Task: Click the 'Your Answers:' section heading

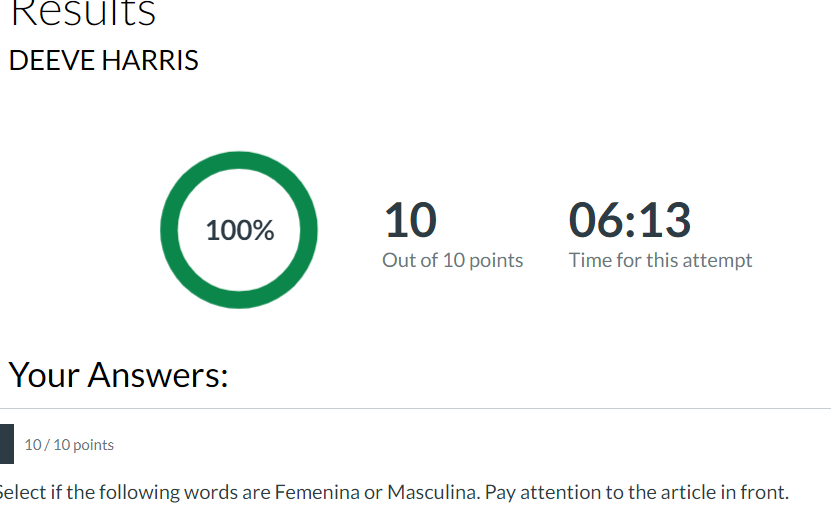Action: (119, 375)
